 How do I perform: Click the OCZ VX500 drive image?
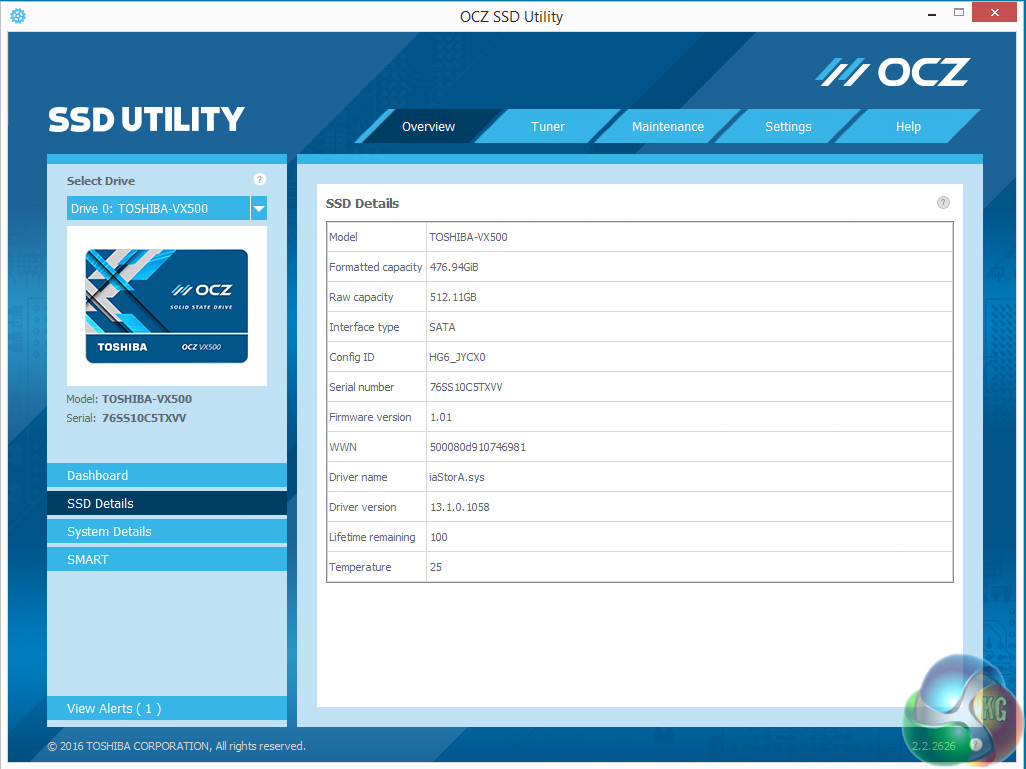click(166, 306)
